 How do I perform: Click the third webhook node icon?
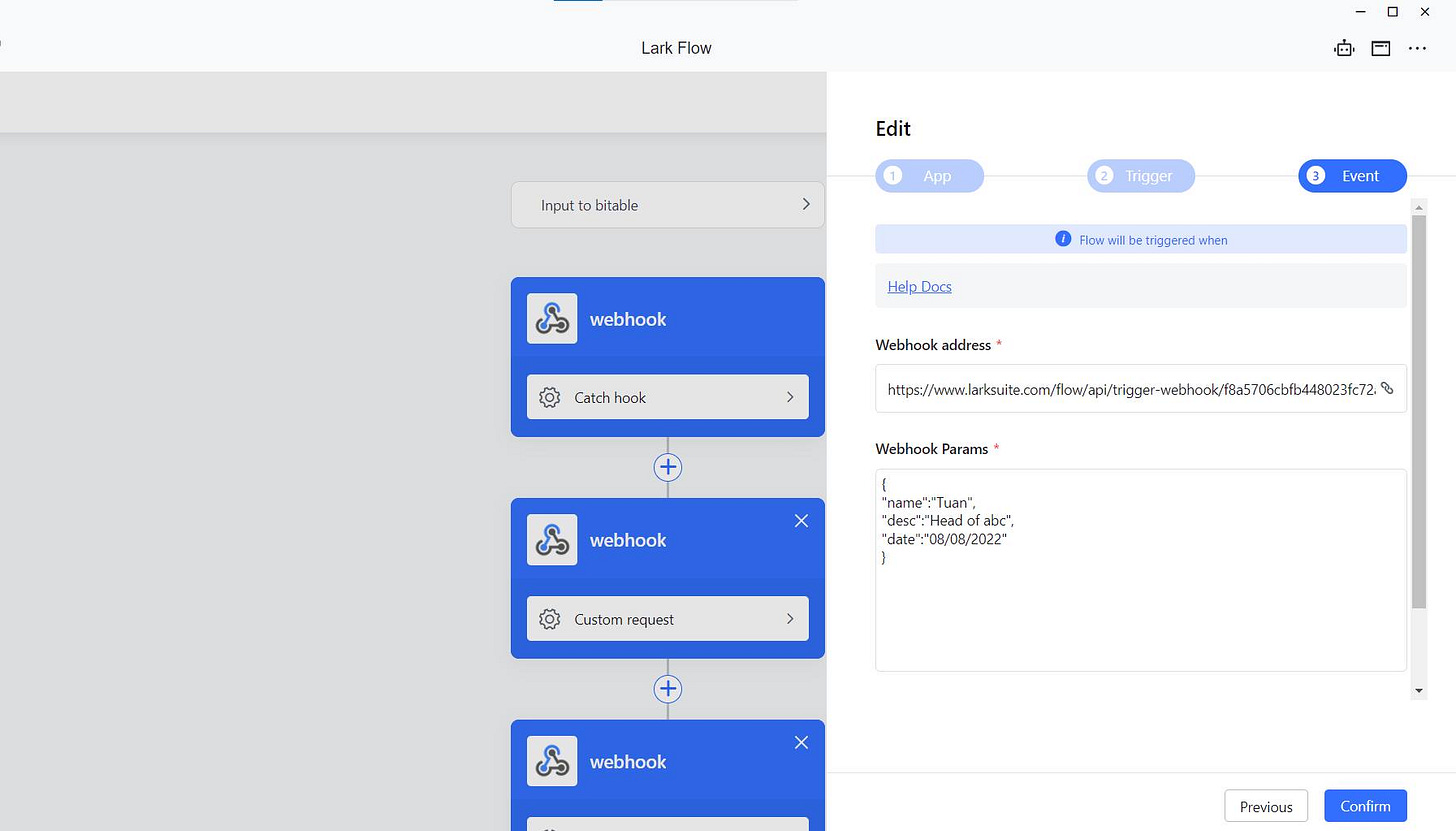[552, 762]
